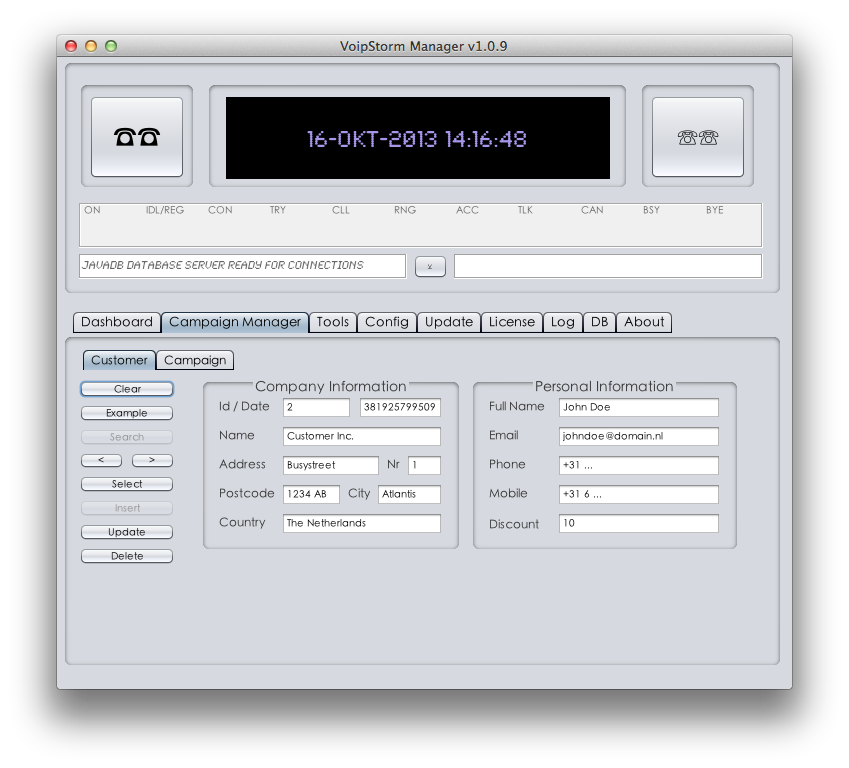Show the Log tab

[x=562, y=322]
